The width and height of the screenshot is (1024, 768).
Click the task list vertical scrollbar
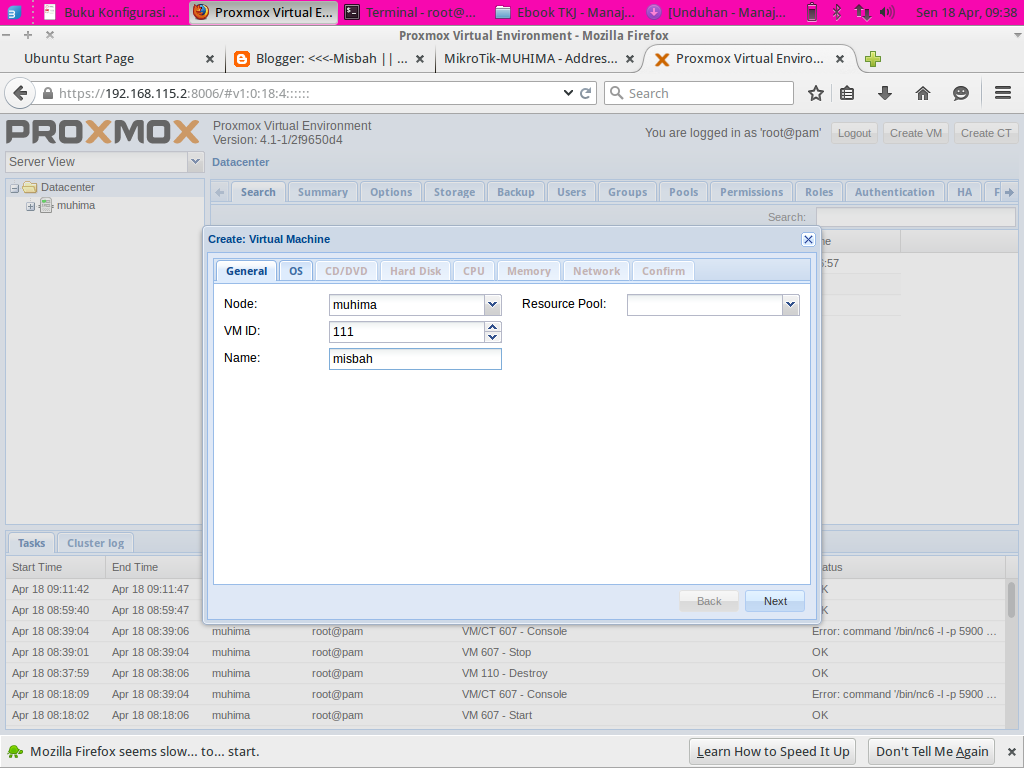[1011, 600]
